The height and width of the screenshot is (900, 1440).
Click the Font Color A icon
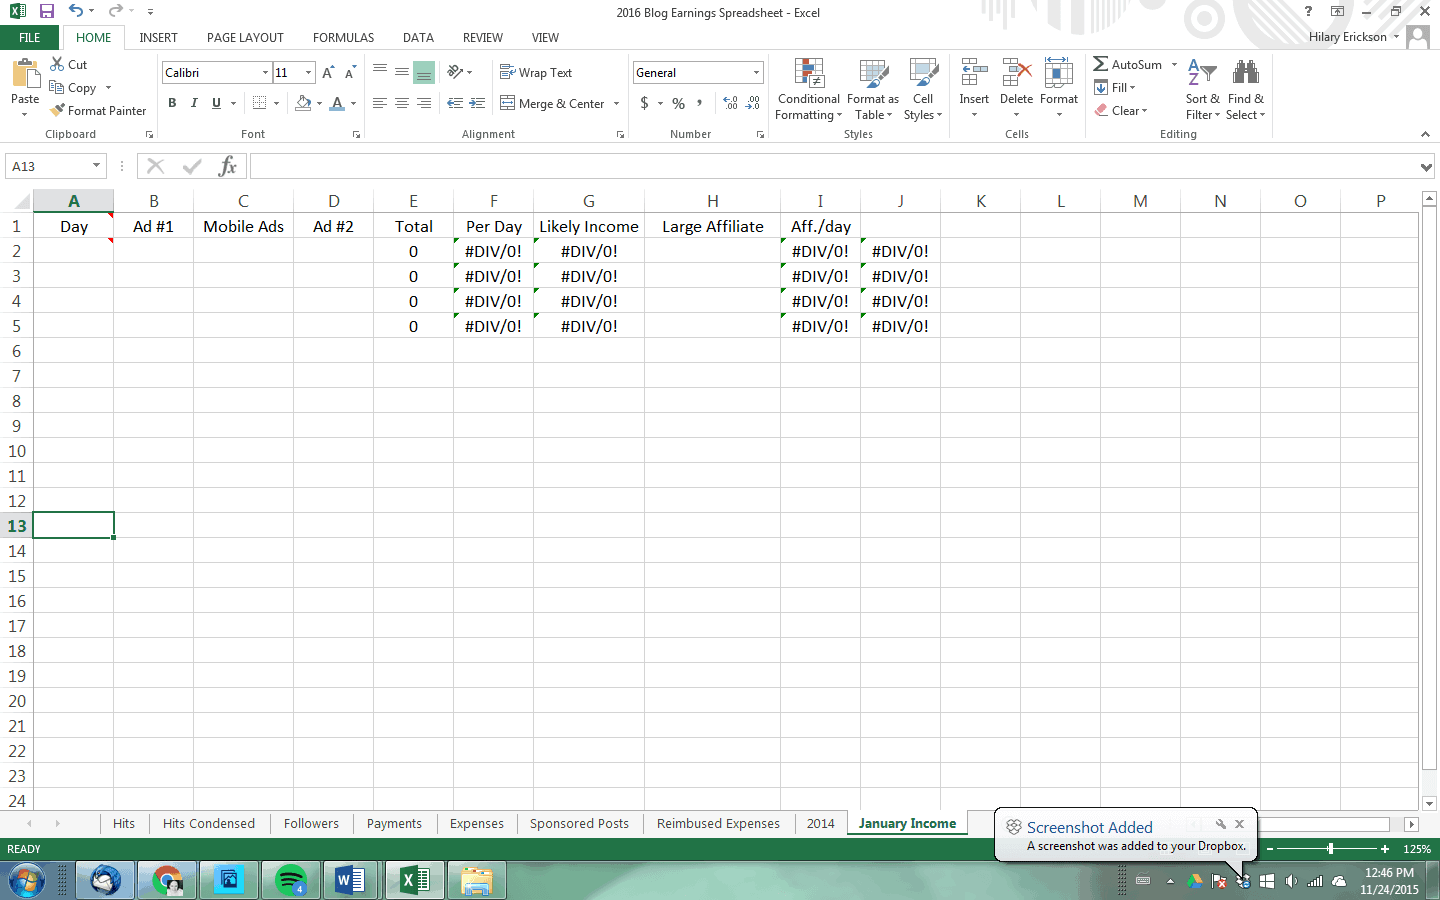(x=337, y=103)
